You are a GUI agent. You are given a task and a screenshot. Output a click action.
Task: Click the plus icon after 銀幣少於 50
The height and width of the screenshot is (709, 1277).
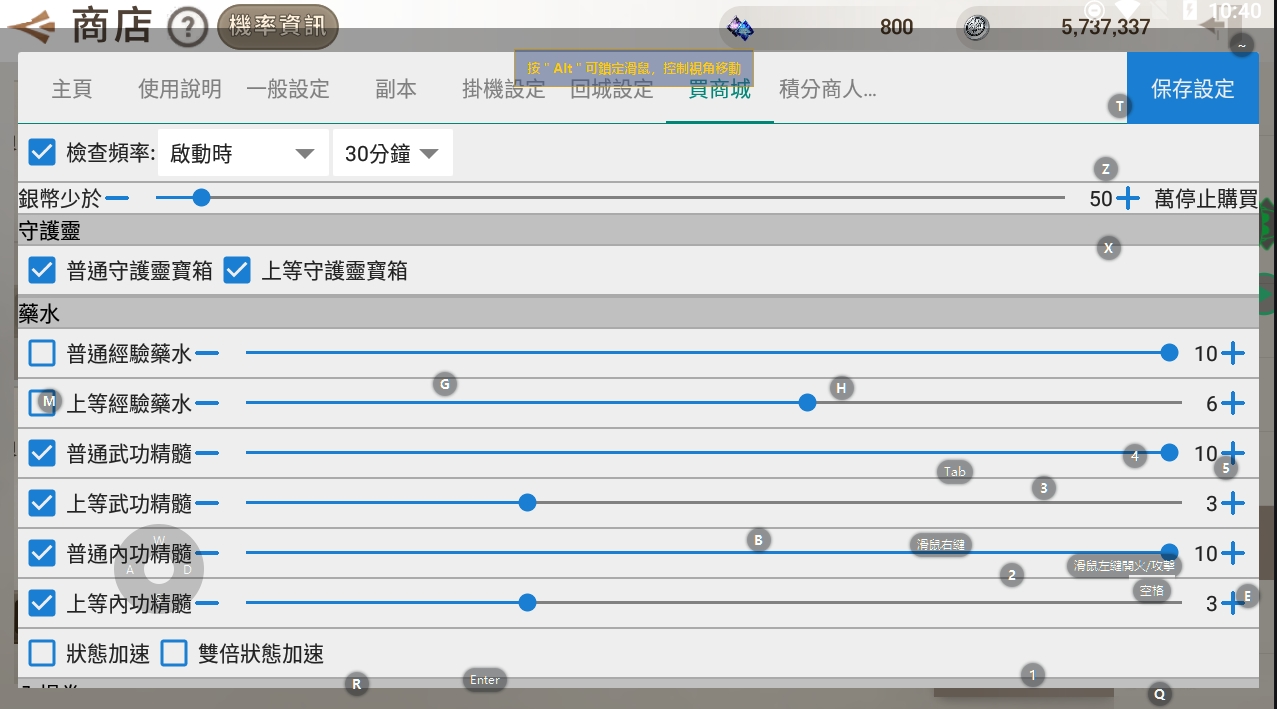1127,198
